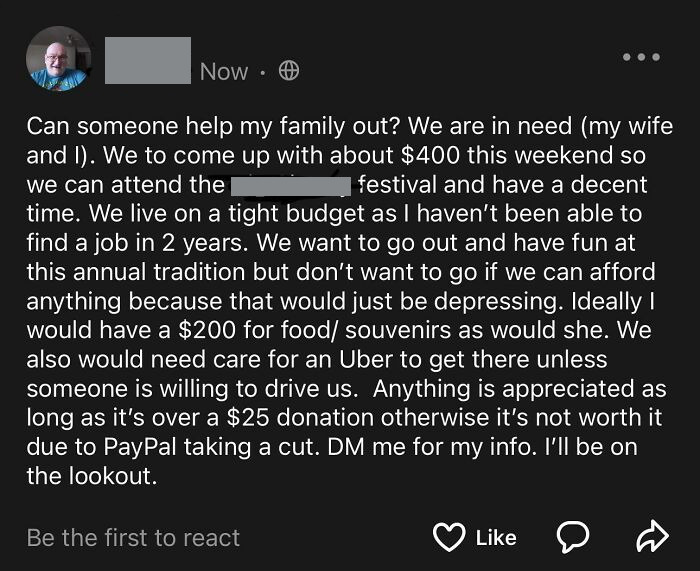The image size is (700, 571).
Task: Click the heart icon to like
Action: click(x=449, y=537)
